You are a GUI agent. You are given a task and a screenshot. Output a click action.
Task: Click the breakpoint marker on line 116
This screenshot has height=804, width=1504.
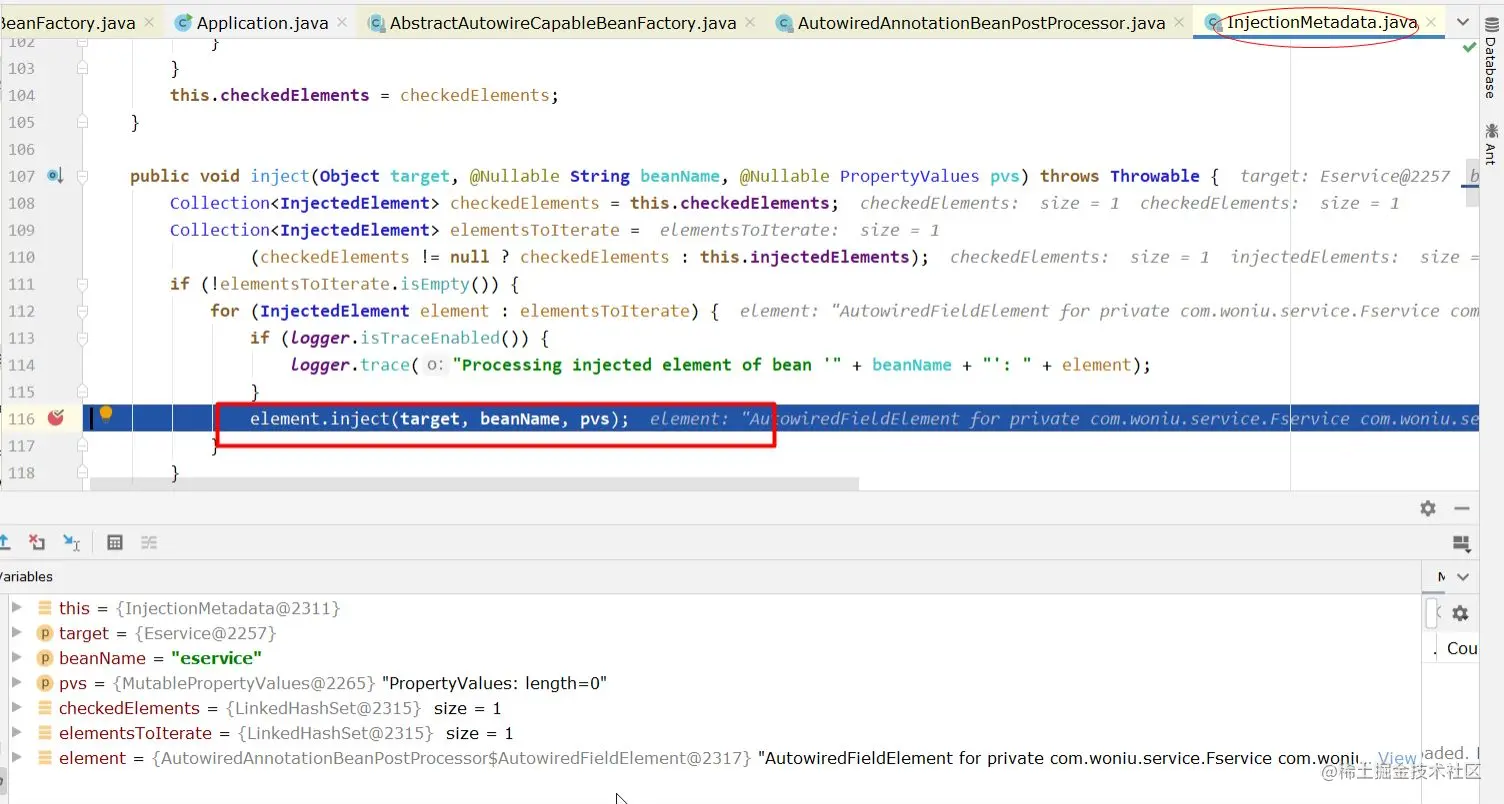[x=55, y=418]
